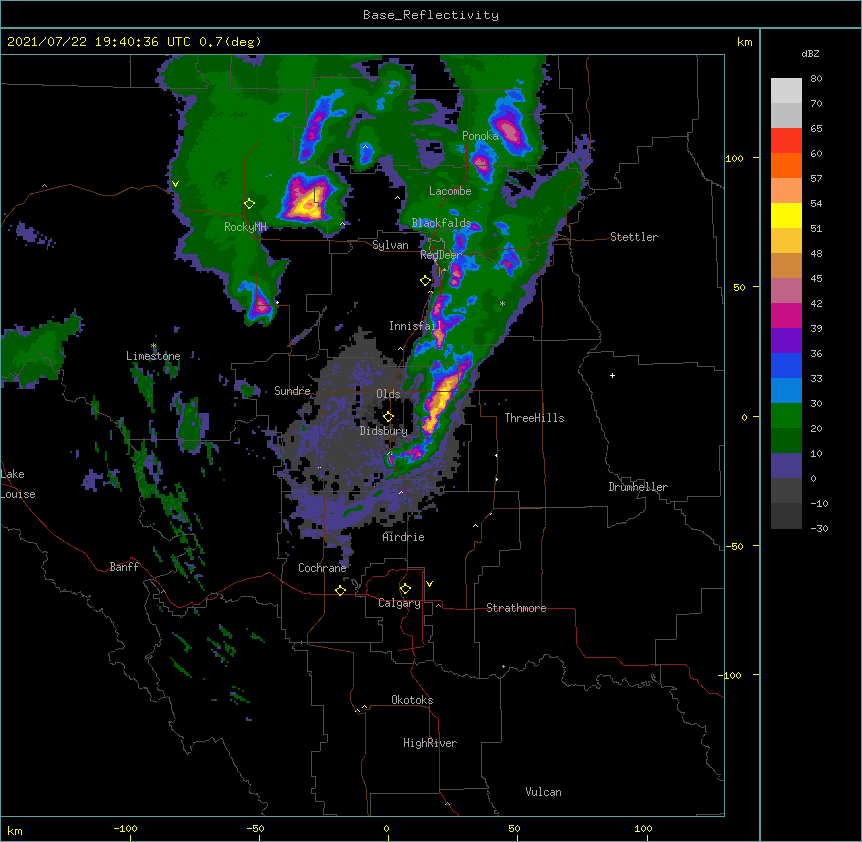Select the magenta 42-39 dBZ legend swatch

(786, 316)
